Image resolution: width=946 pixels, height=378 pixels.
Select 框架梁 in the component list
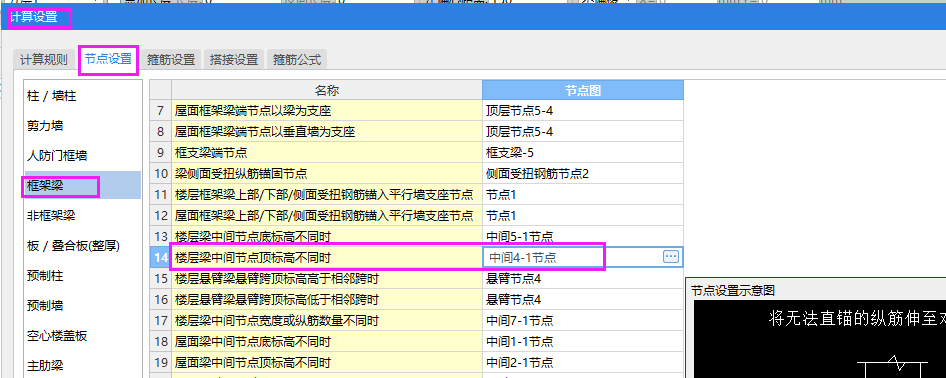(x=83, y=186)
